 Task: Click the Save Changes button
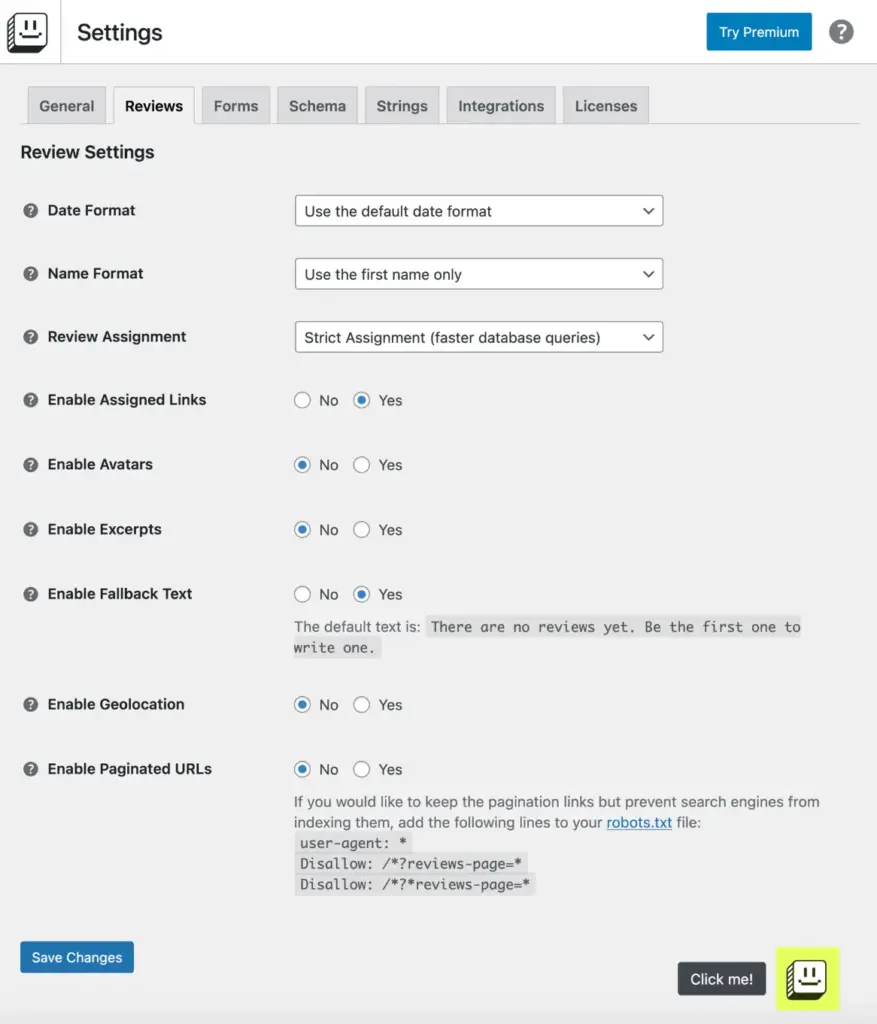pos(76,957)
